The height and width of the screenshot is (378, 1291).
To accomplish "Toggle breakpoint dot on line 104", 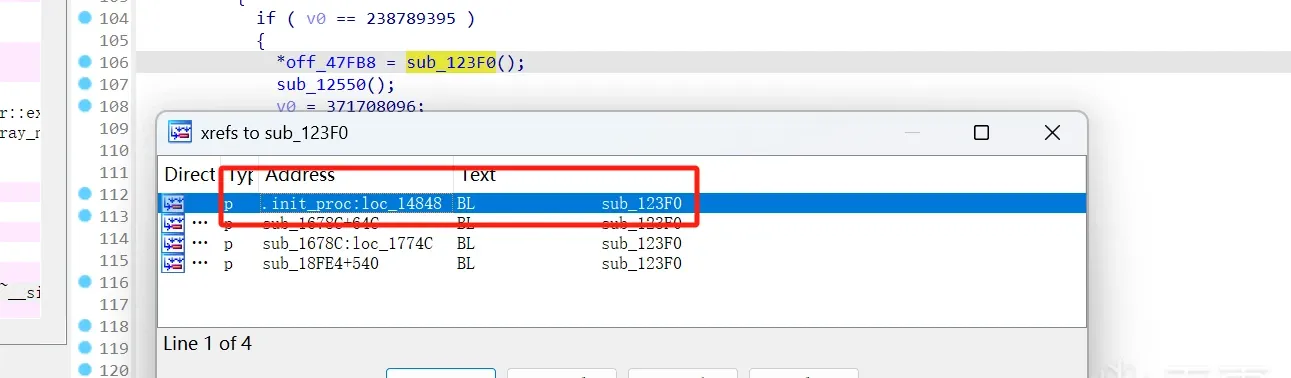I will (x=84, y=18).
